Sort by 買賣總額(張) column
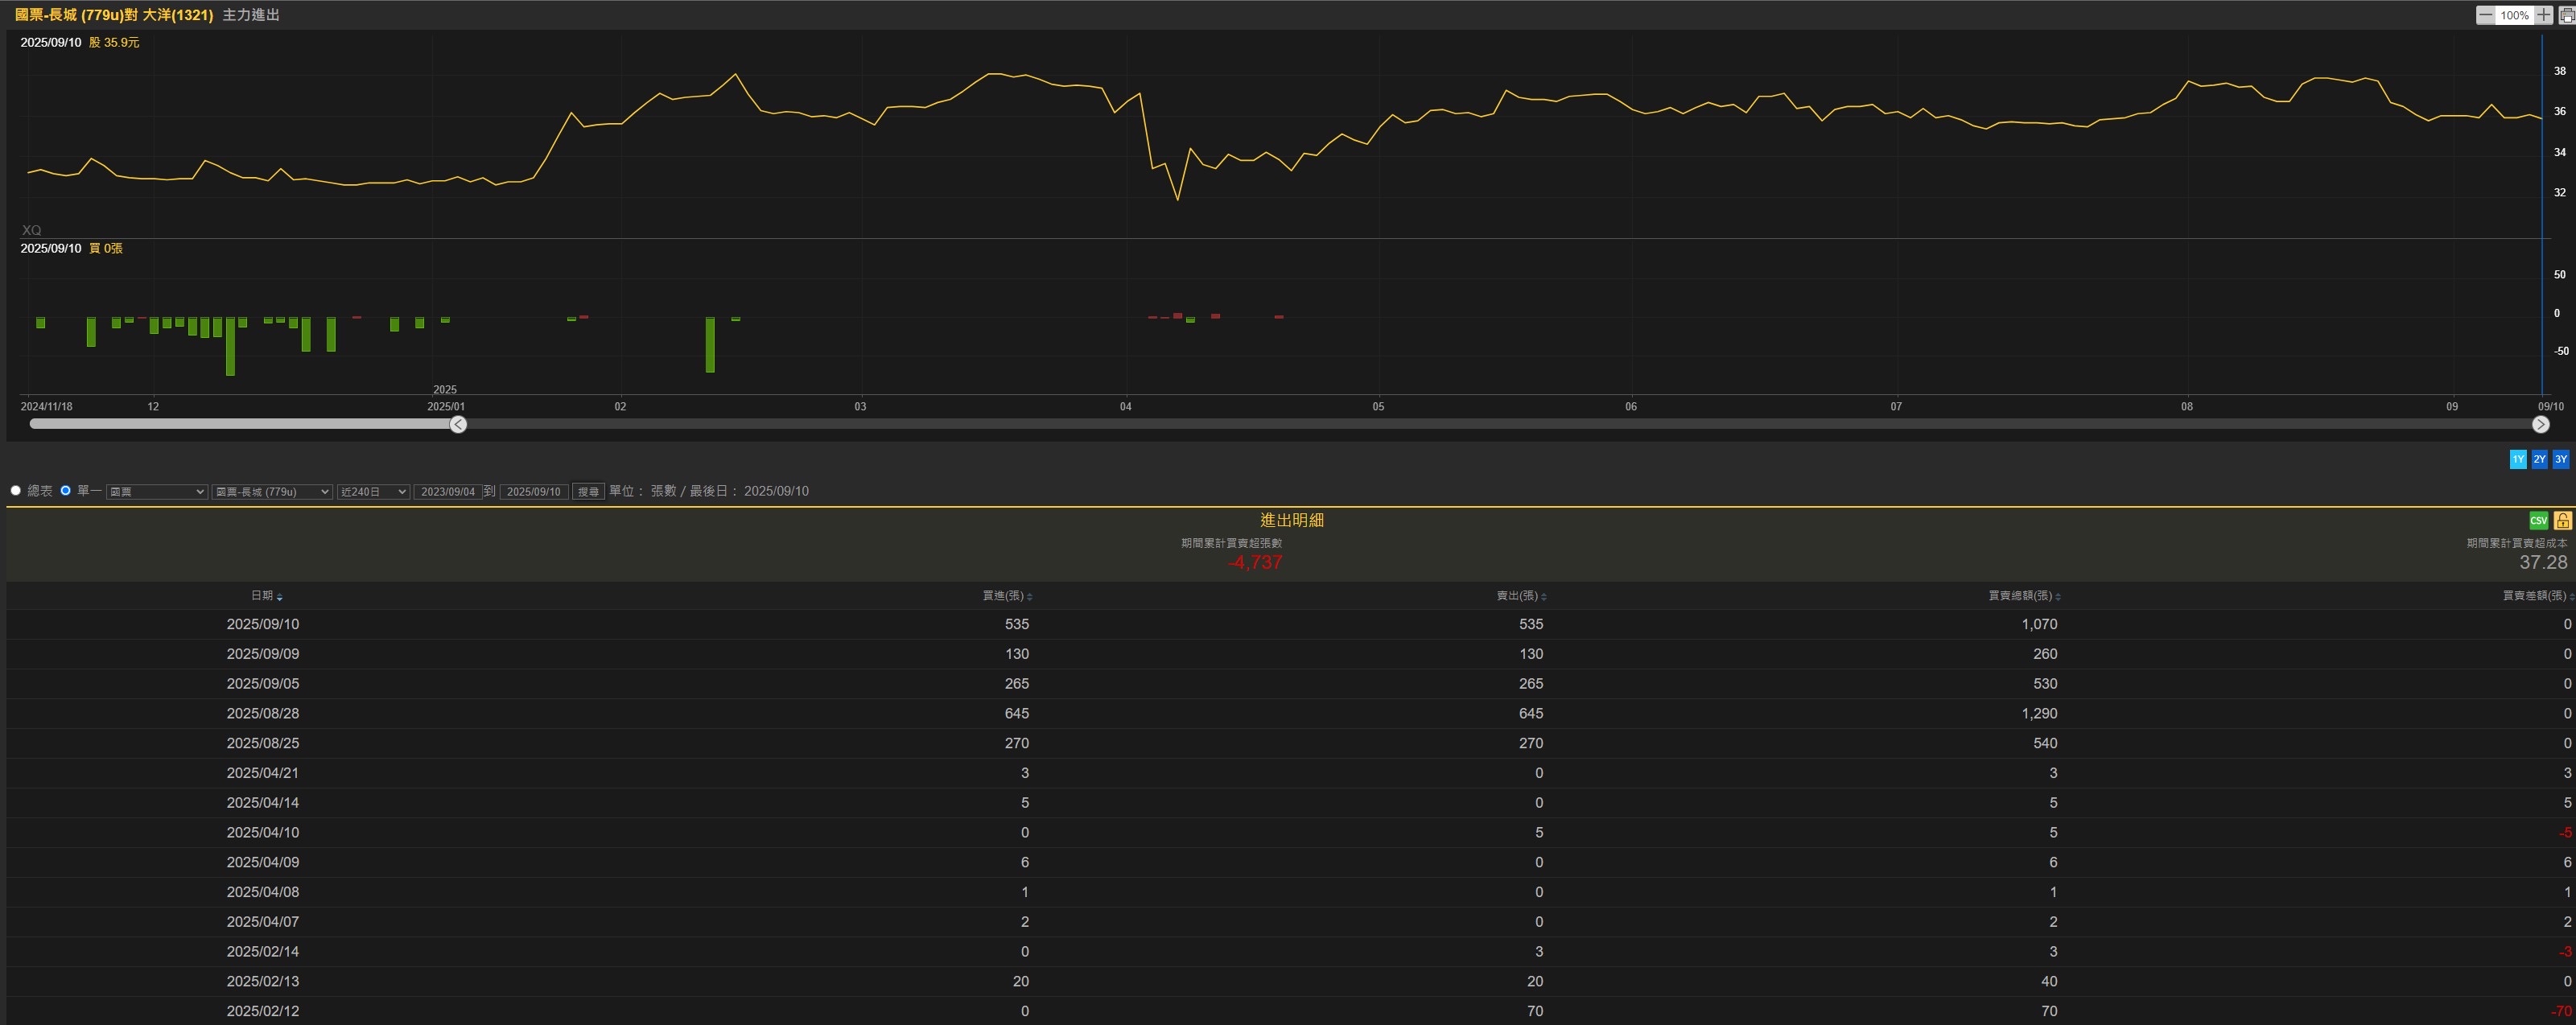 tap(2022, 596)
